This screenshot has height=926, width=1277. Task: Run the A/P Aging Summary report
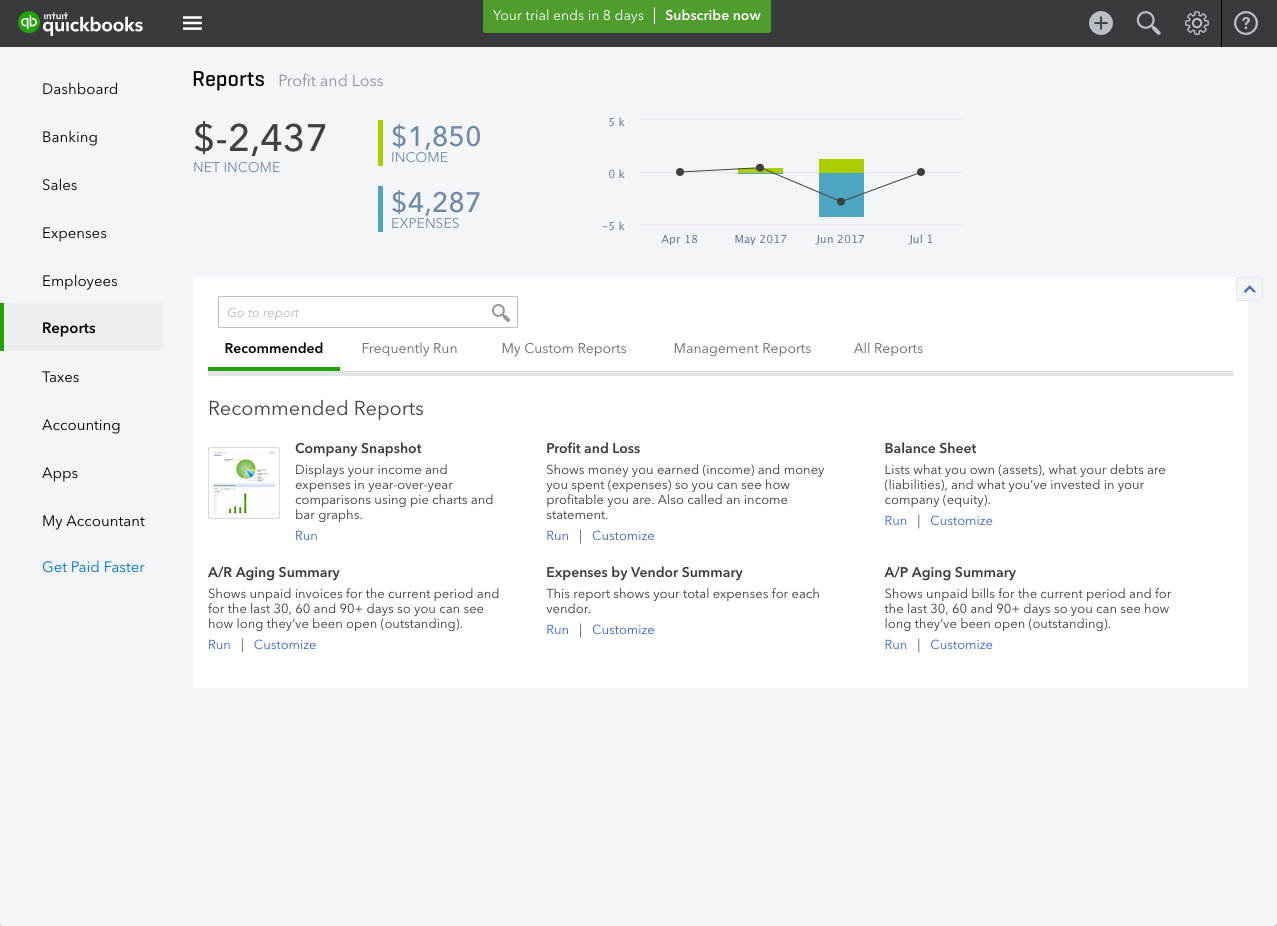(x=896, y=645)
